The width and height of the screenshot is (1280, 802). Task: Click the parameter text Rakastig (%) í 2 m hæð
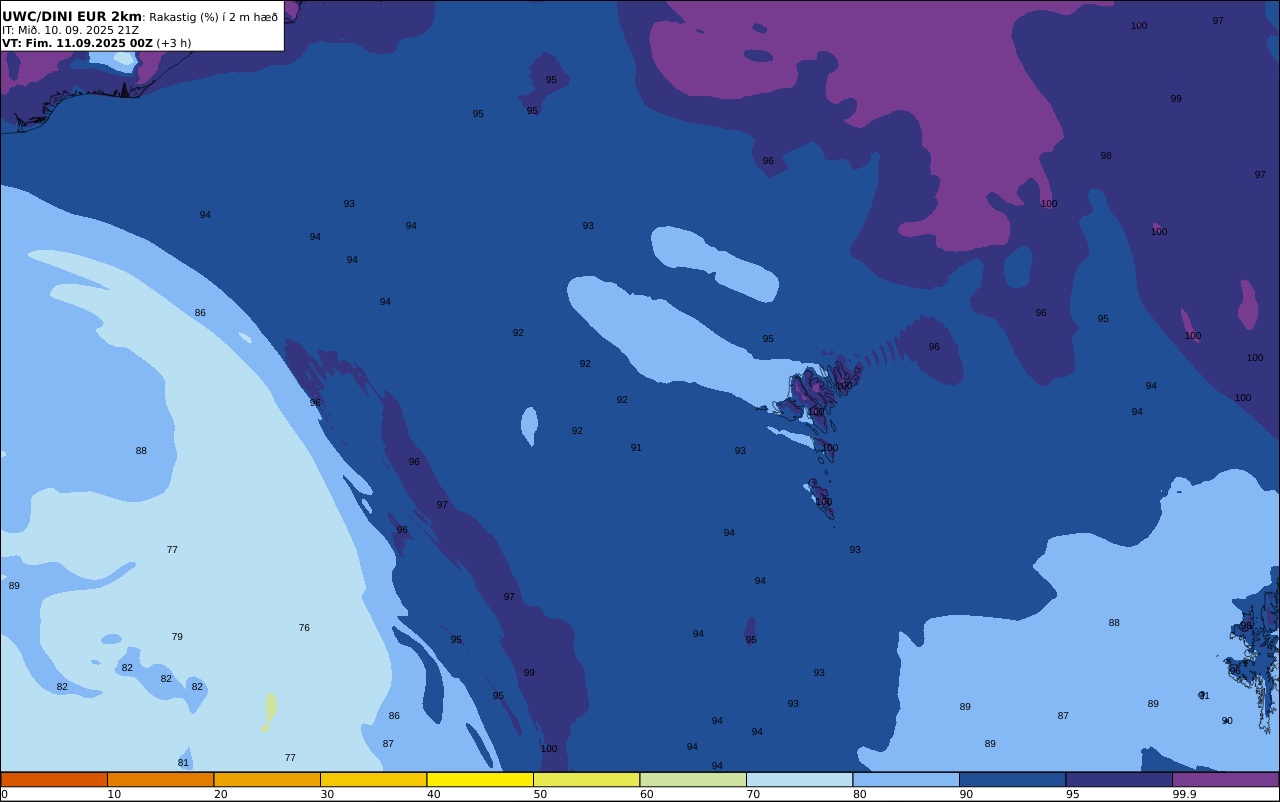[214, 17]
